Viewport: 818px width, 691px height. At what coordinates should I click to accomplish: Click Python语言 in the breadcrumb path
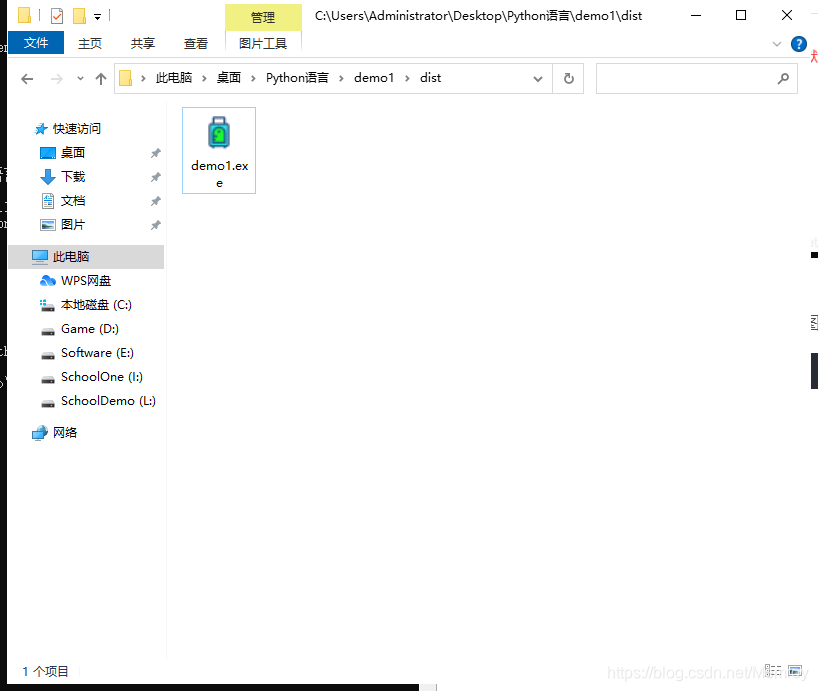tap(297, 77)
